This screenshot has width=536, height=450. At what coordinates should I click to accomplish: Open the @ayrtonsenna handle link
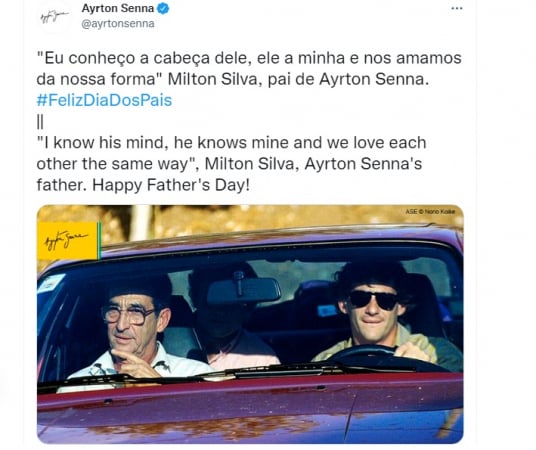[x=118, y=24]
